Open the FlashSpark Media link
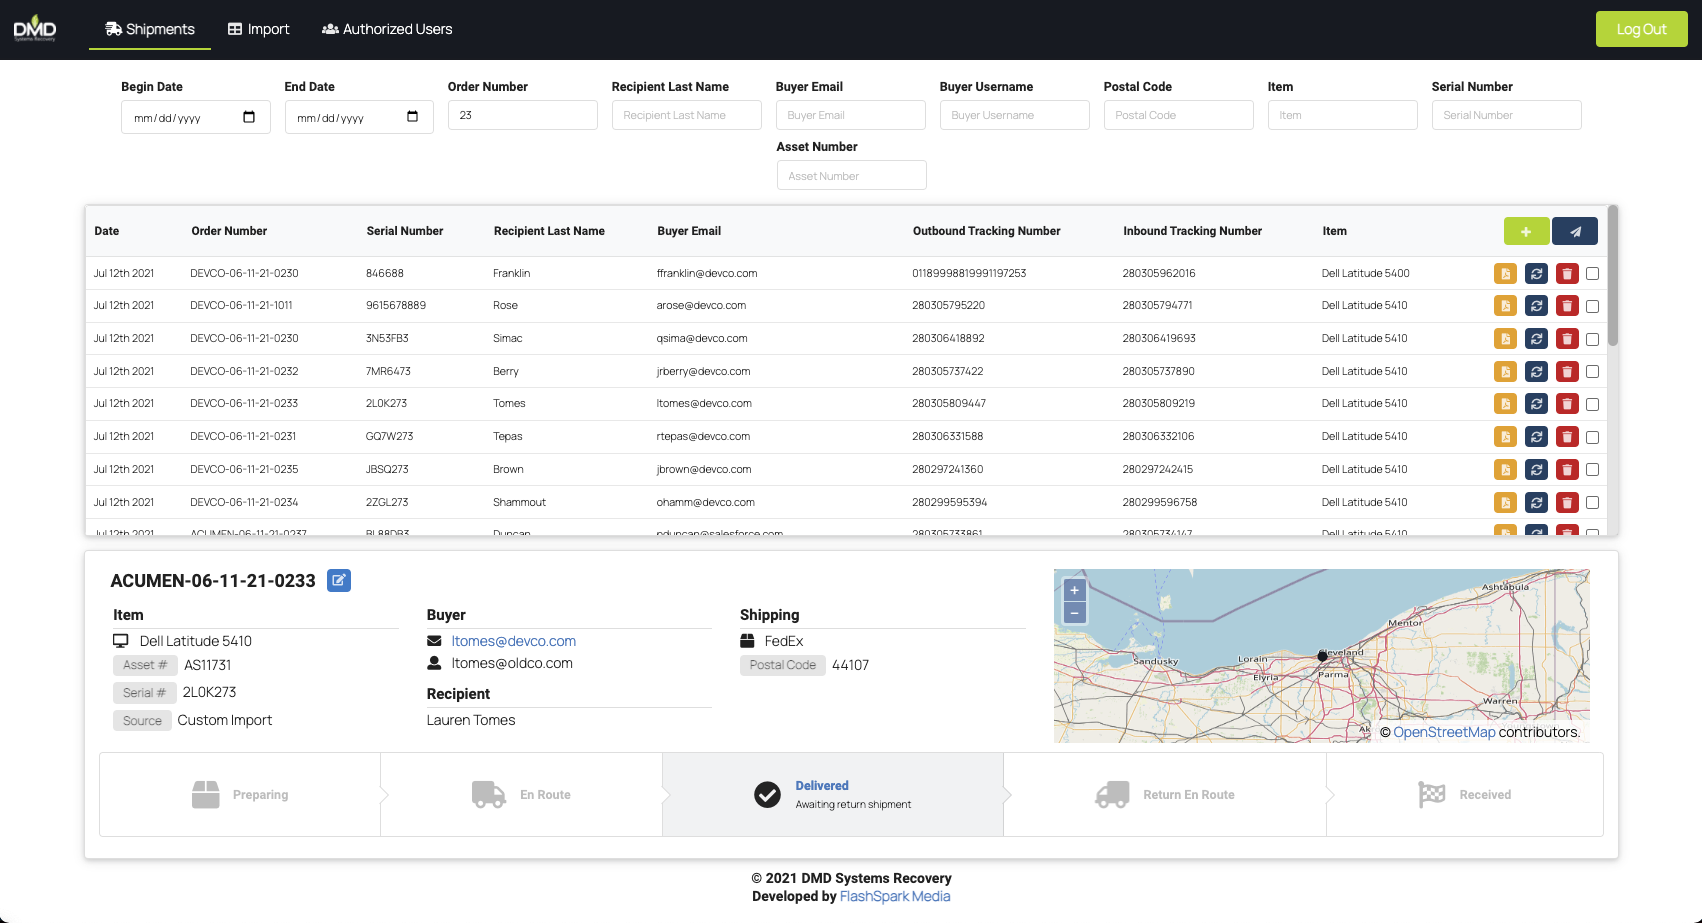Screen dimensions: 1702x923 pos(895,896)
